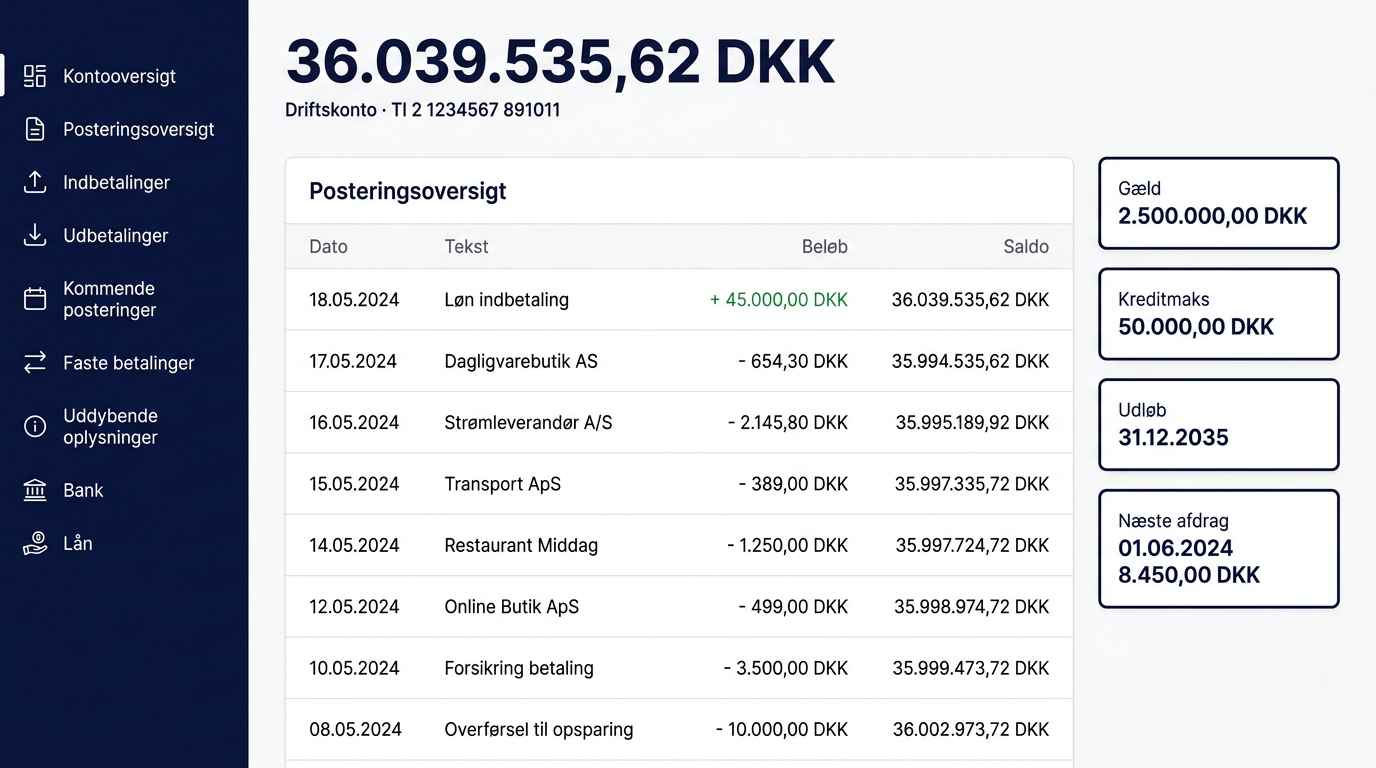This screenshot has width=1376, height=768.
Task: Click the - 2.145,80 DKK amount
Action: [x=788, y=422]
